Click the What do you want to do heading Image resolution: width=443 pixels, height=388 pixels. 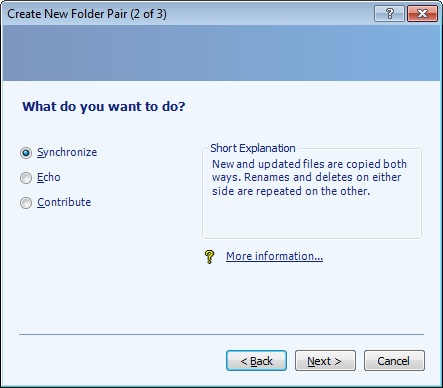tap(104, 107)
